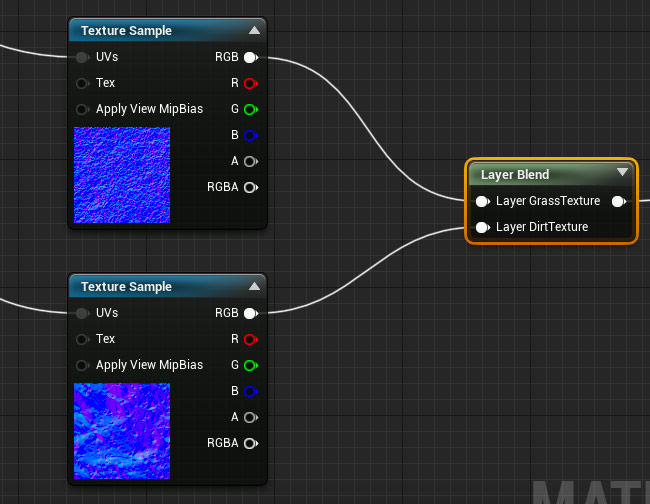Image resolution: width=650 pixels, height=504 pixels.
Task: Select top Texture Sample node by title
Action: coord(126,31)
